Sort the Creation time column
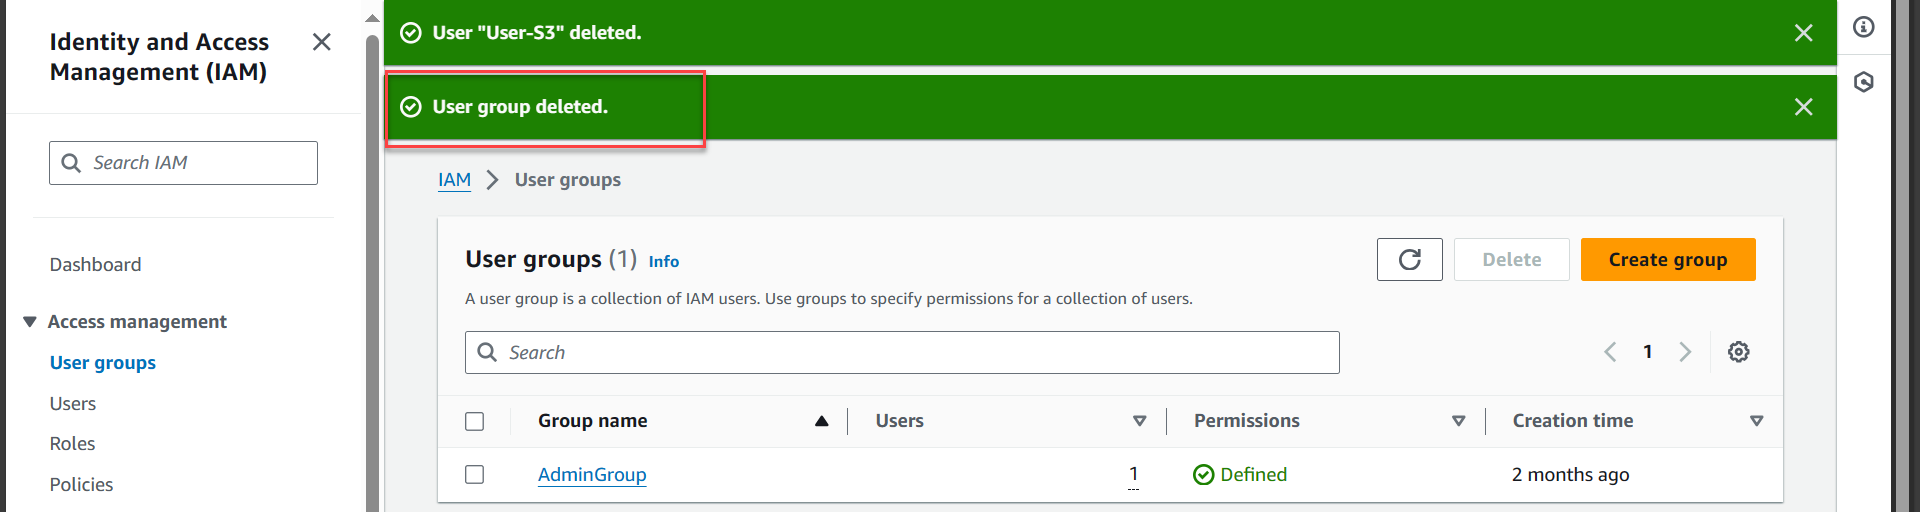The width and height of the screenshot is (1920, 512). click(1756, 421)
